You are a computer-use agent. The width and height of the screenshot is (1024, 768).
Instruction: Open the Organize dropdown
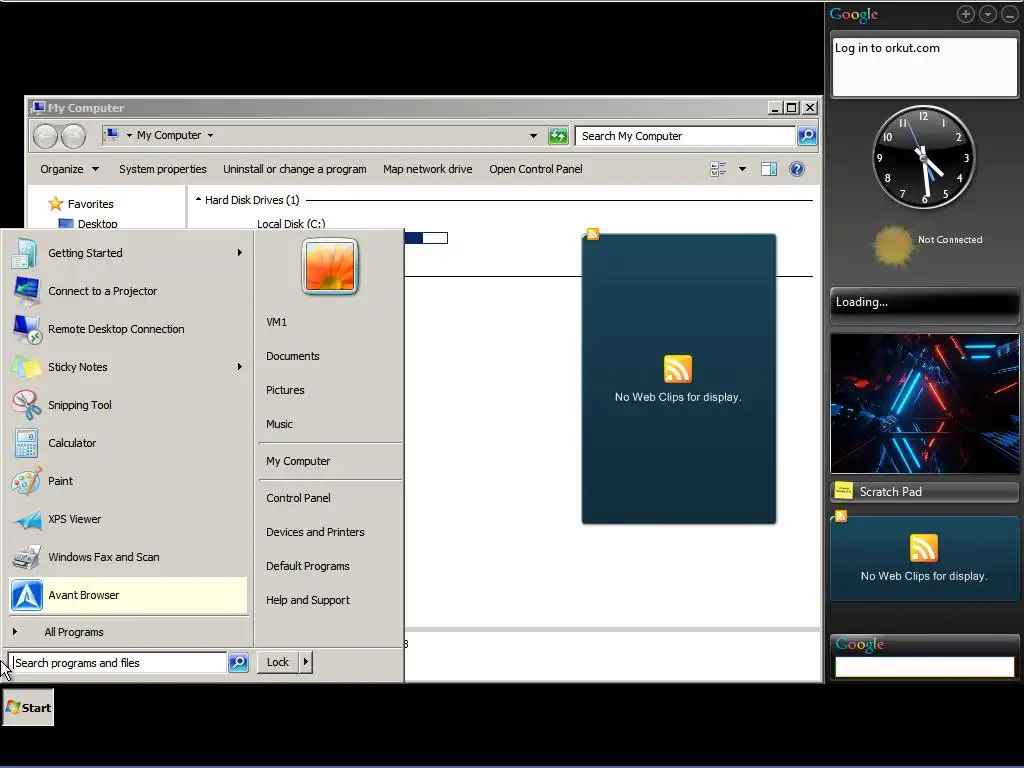point(69,169)
